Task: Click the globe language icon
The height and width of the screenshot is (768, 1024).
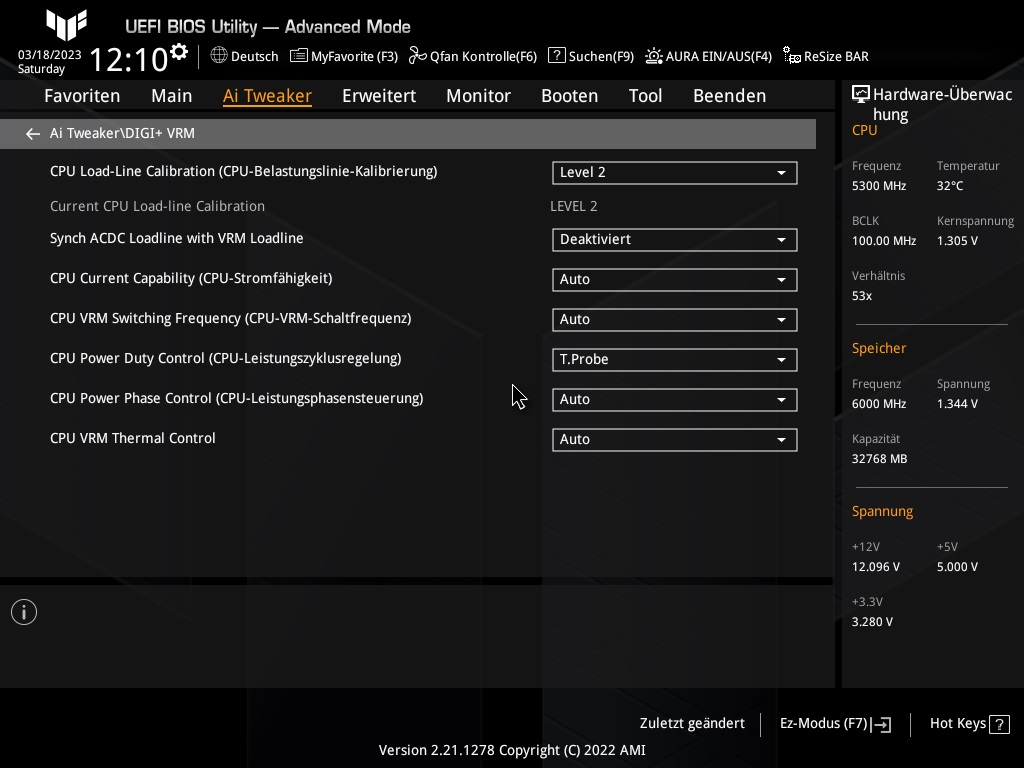Action: coord(219,56)
